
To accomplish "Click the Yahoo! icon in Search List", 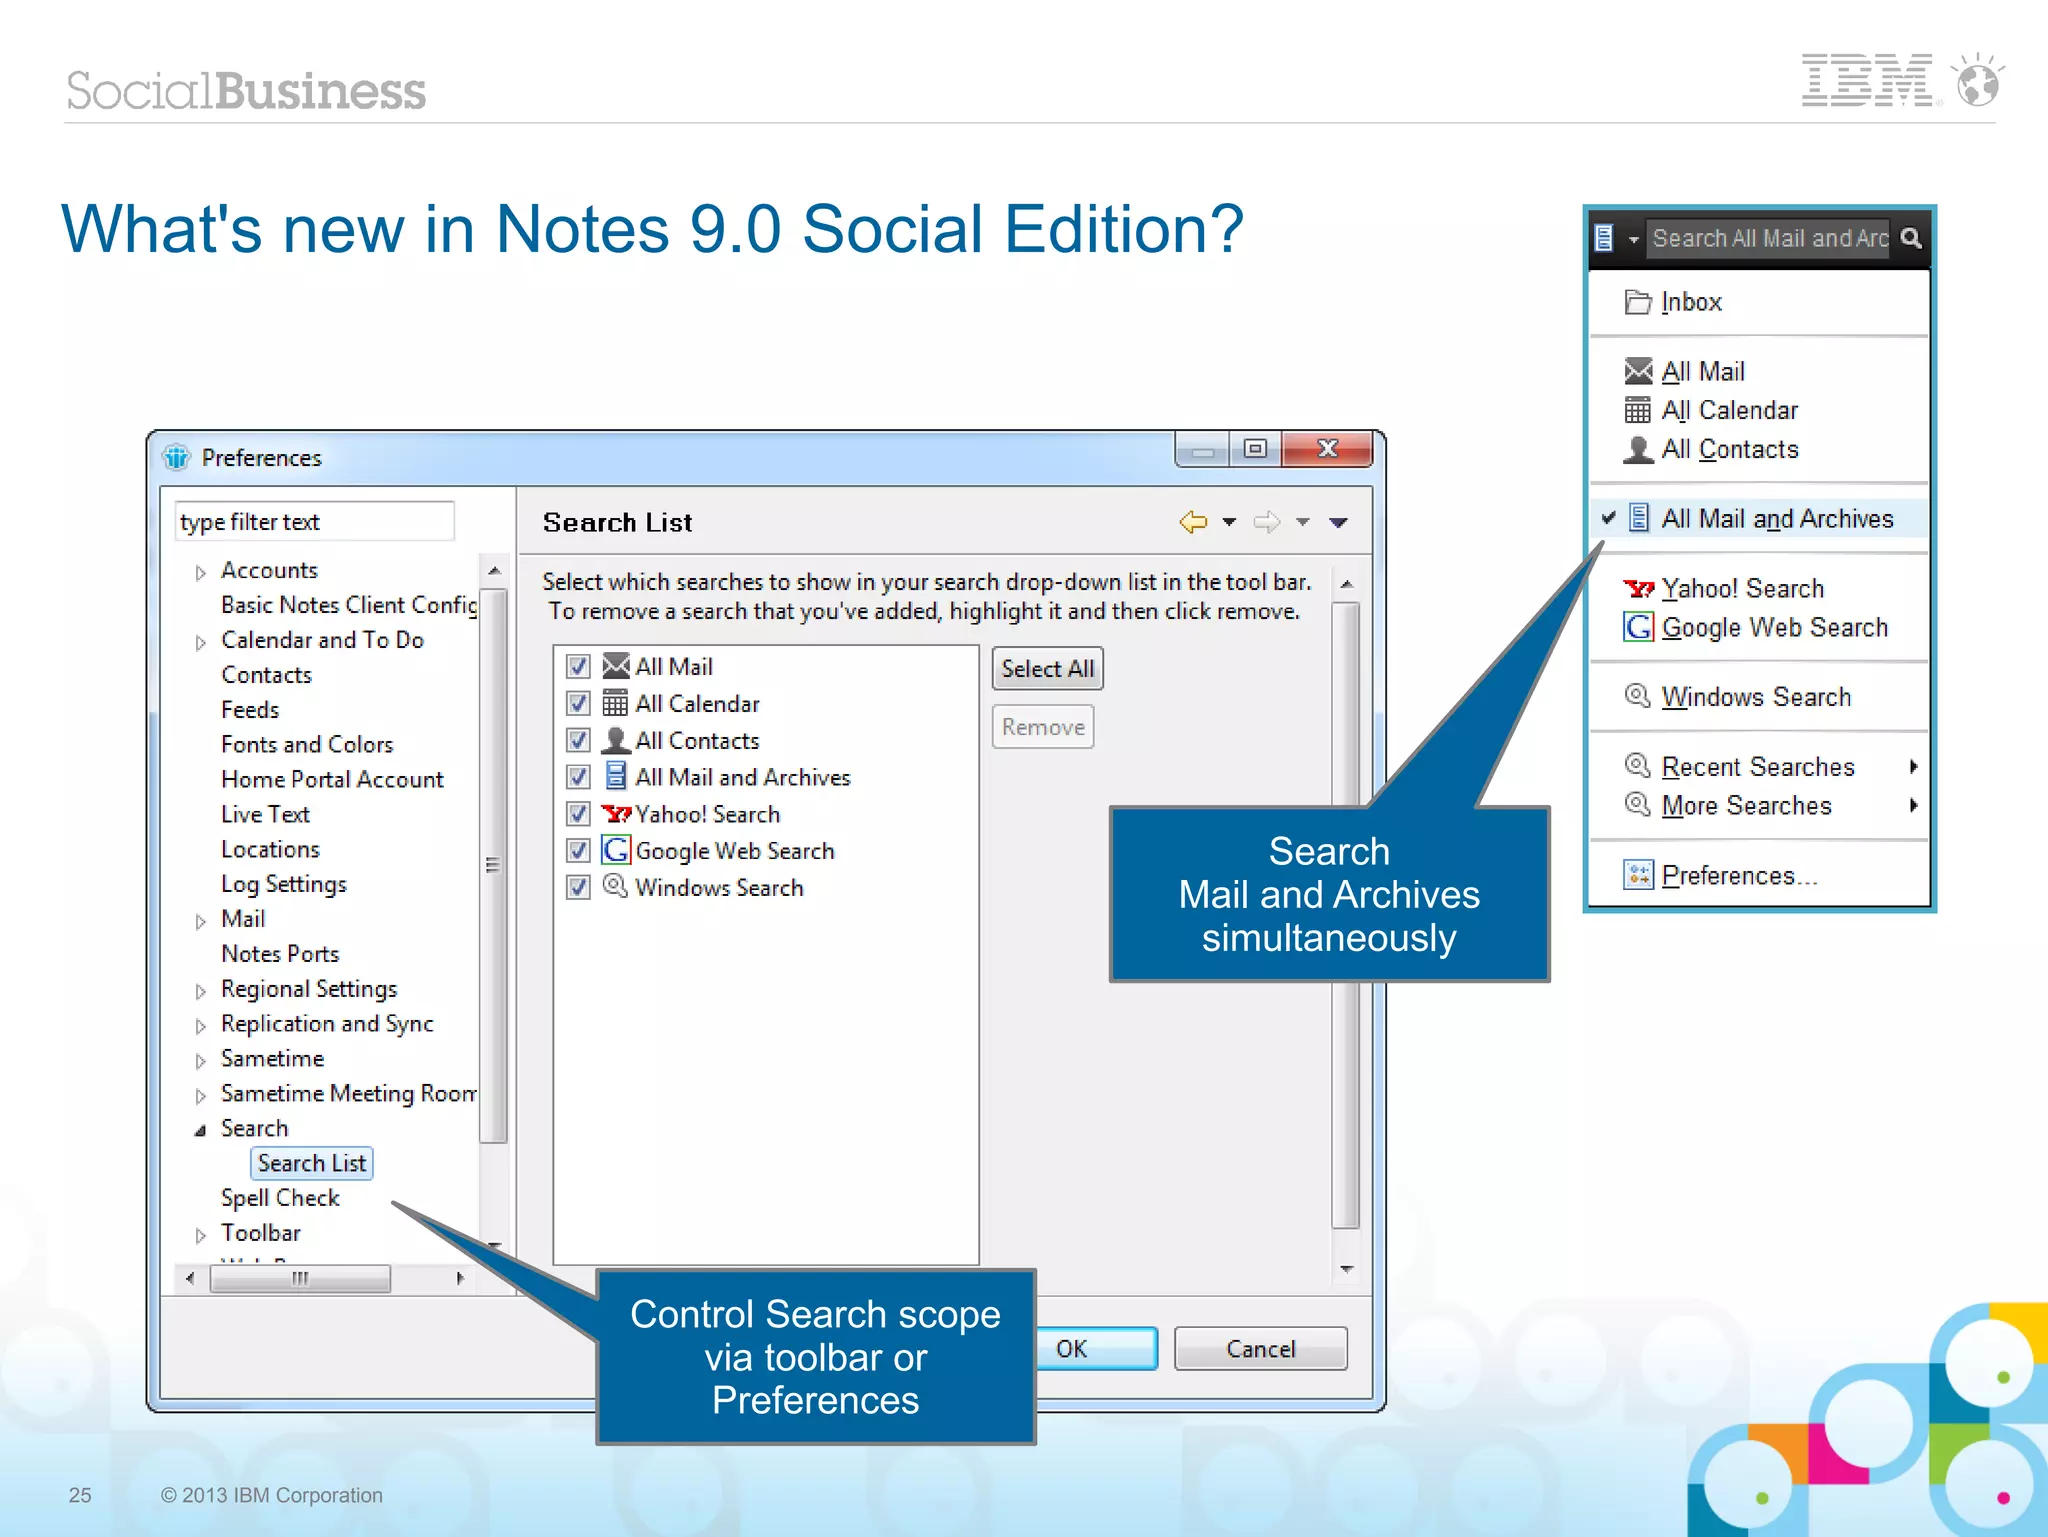I will 616,814.
